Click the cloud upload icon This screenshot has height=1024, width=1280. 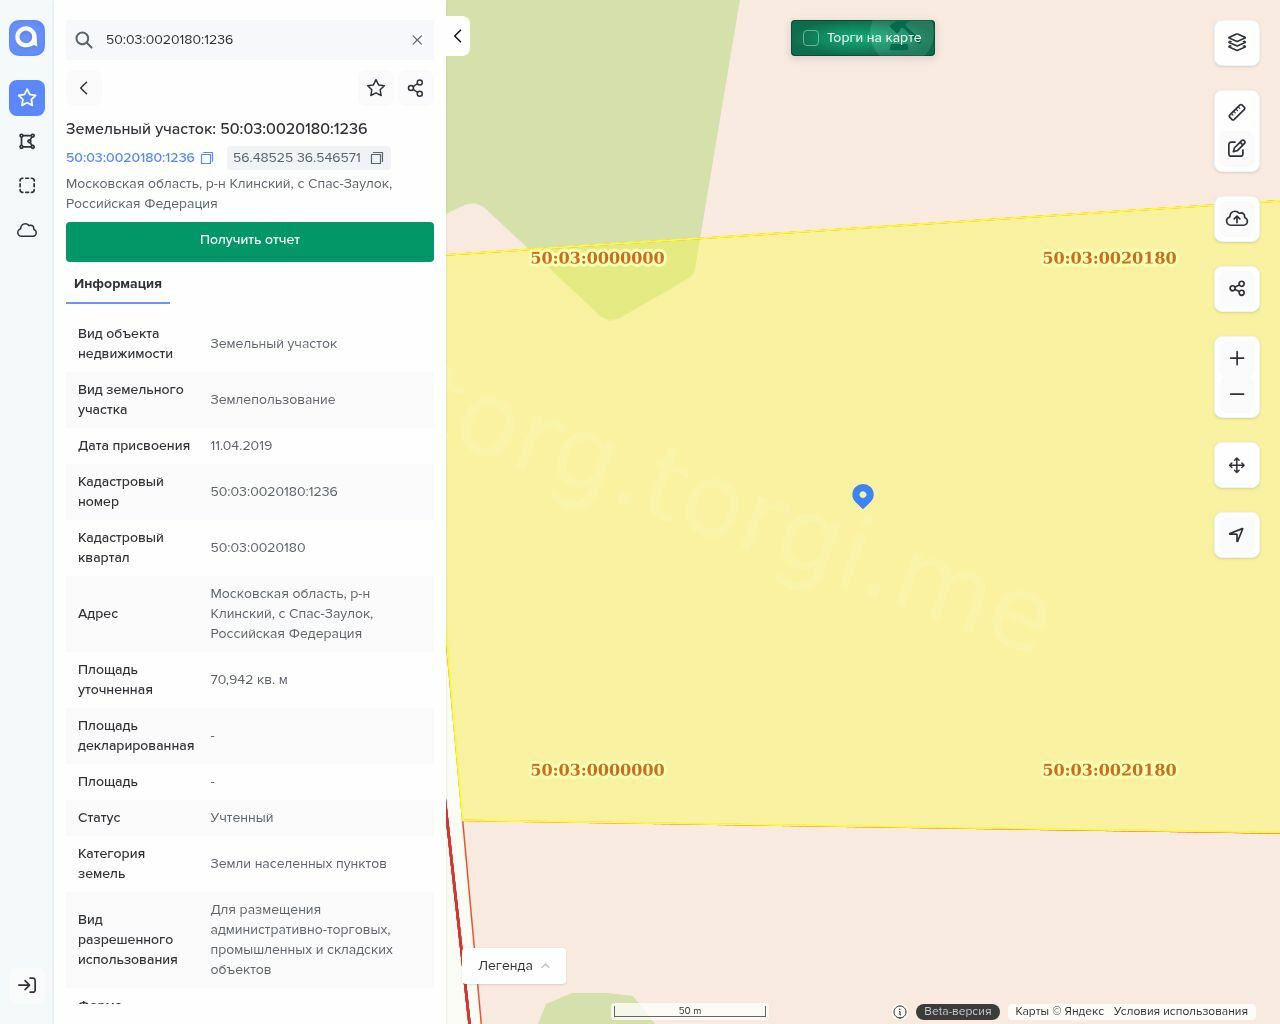[1236, 219]
